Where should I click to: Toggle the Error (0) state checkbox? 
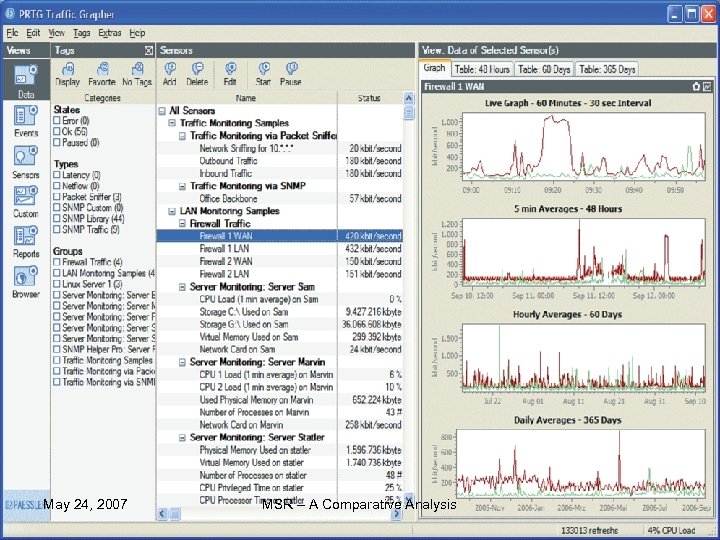57,120
